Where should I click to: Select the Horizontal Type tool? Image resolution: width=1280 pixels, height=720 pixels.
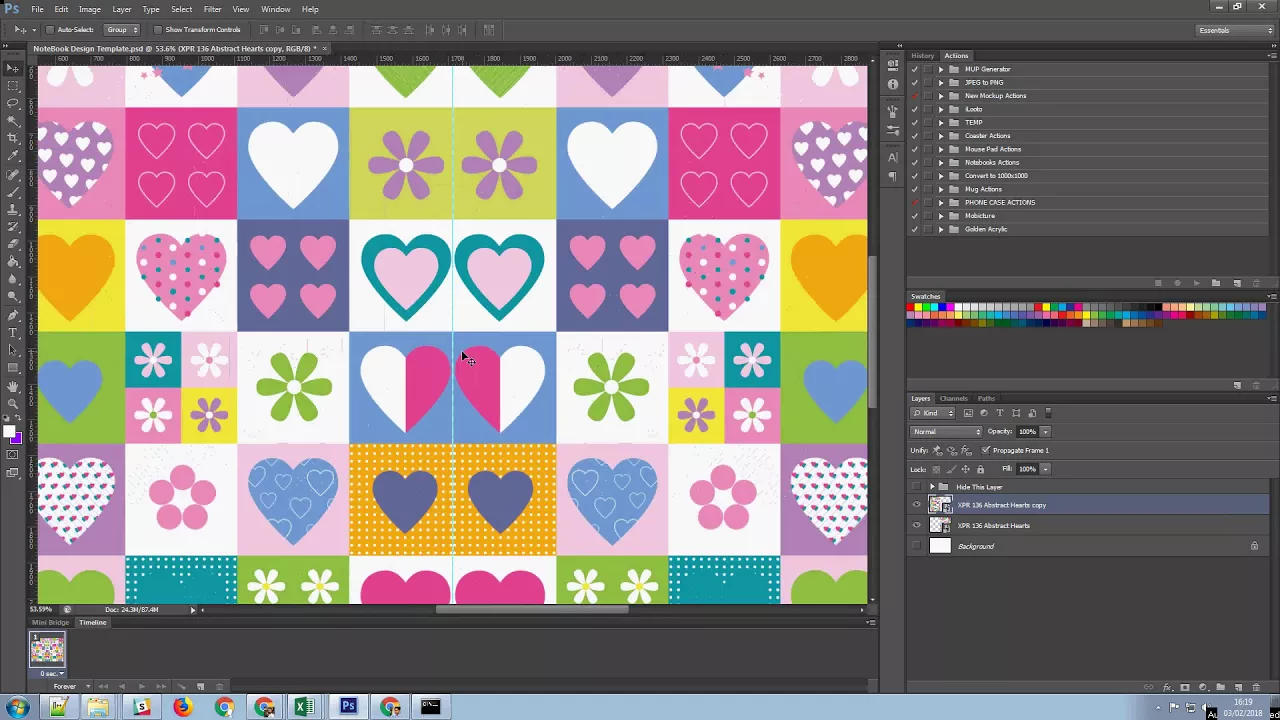[13, 332]
